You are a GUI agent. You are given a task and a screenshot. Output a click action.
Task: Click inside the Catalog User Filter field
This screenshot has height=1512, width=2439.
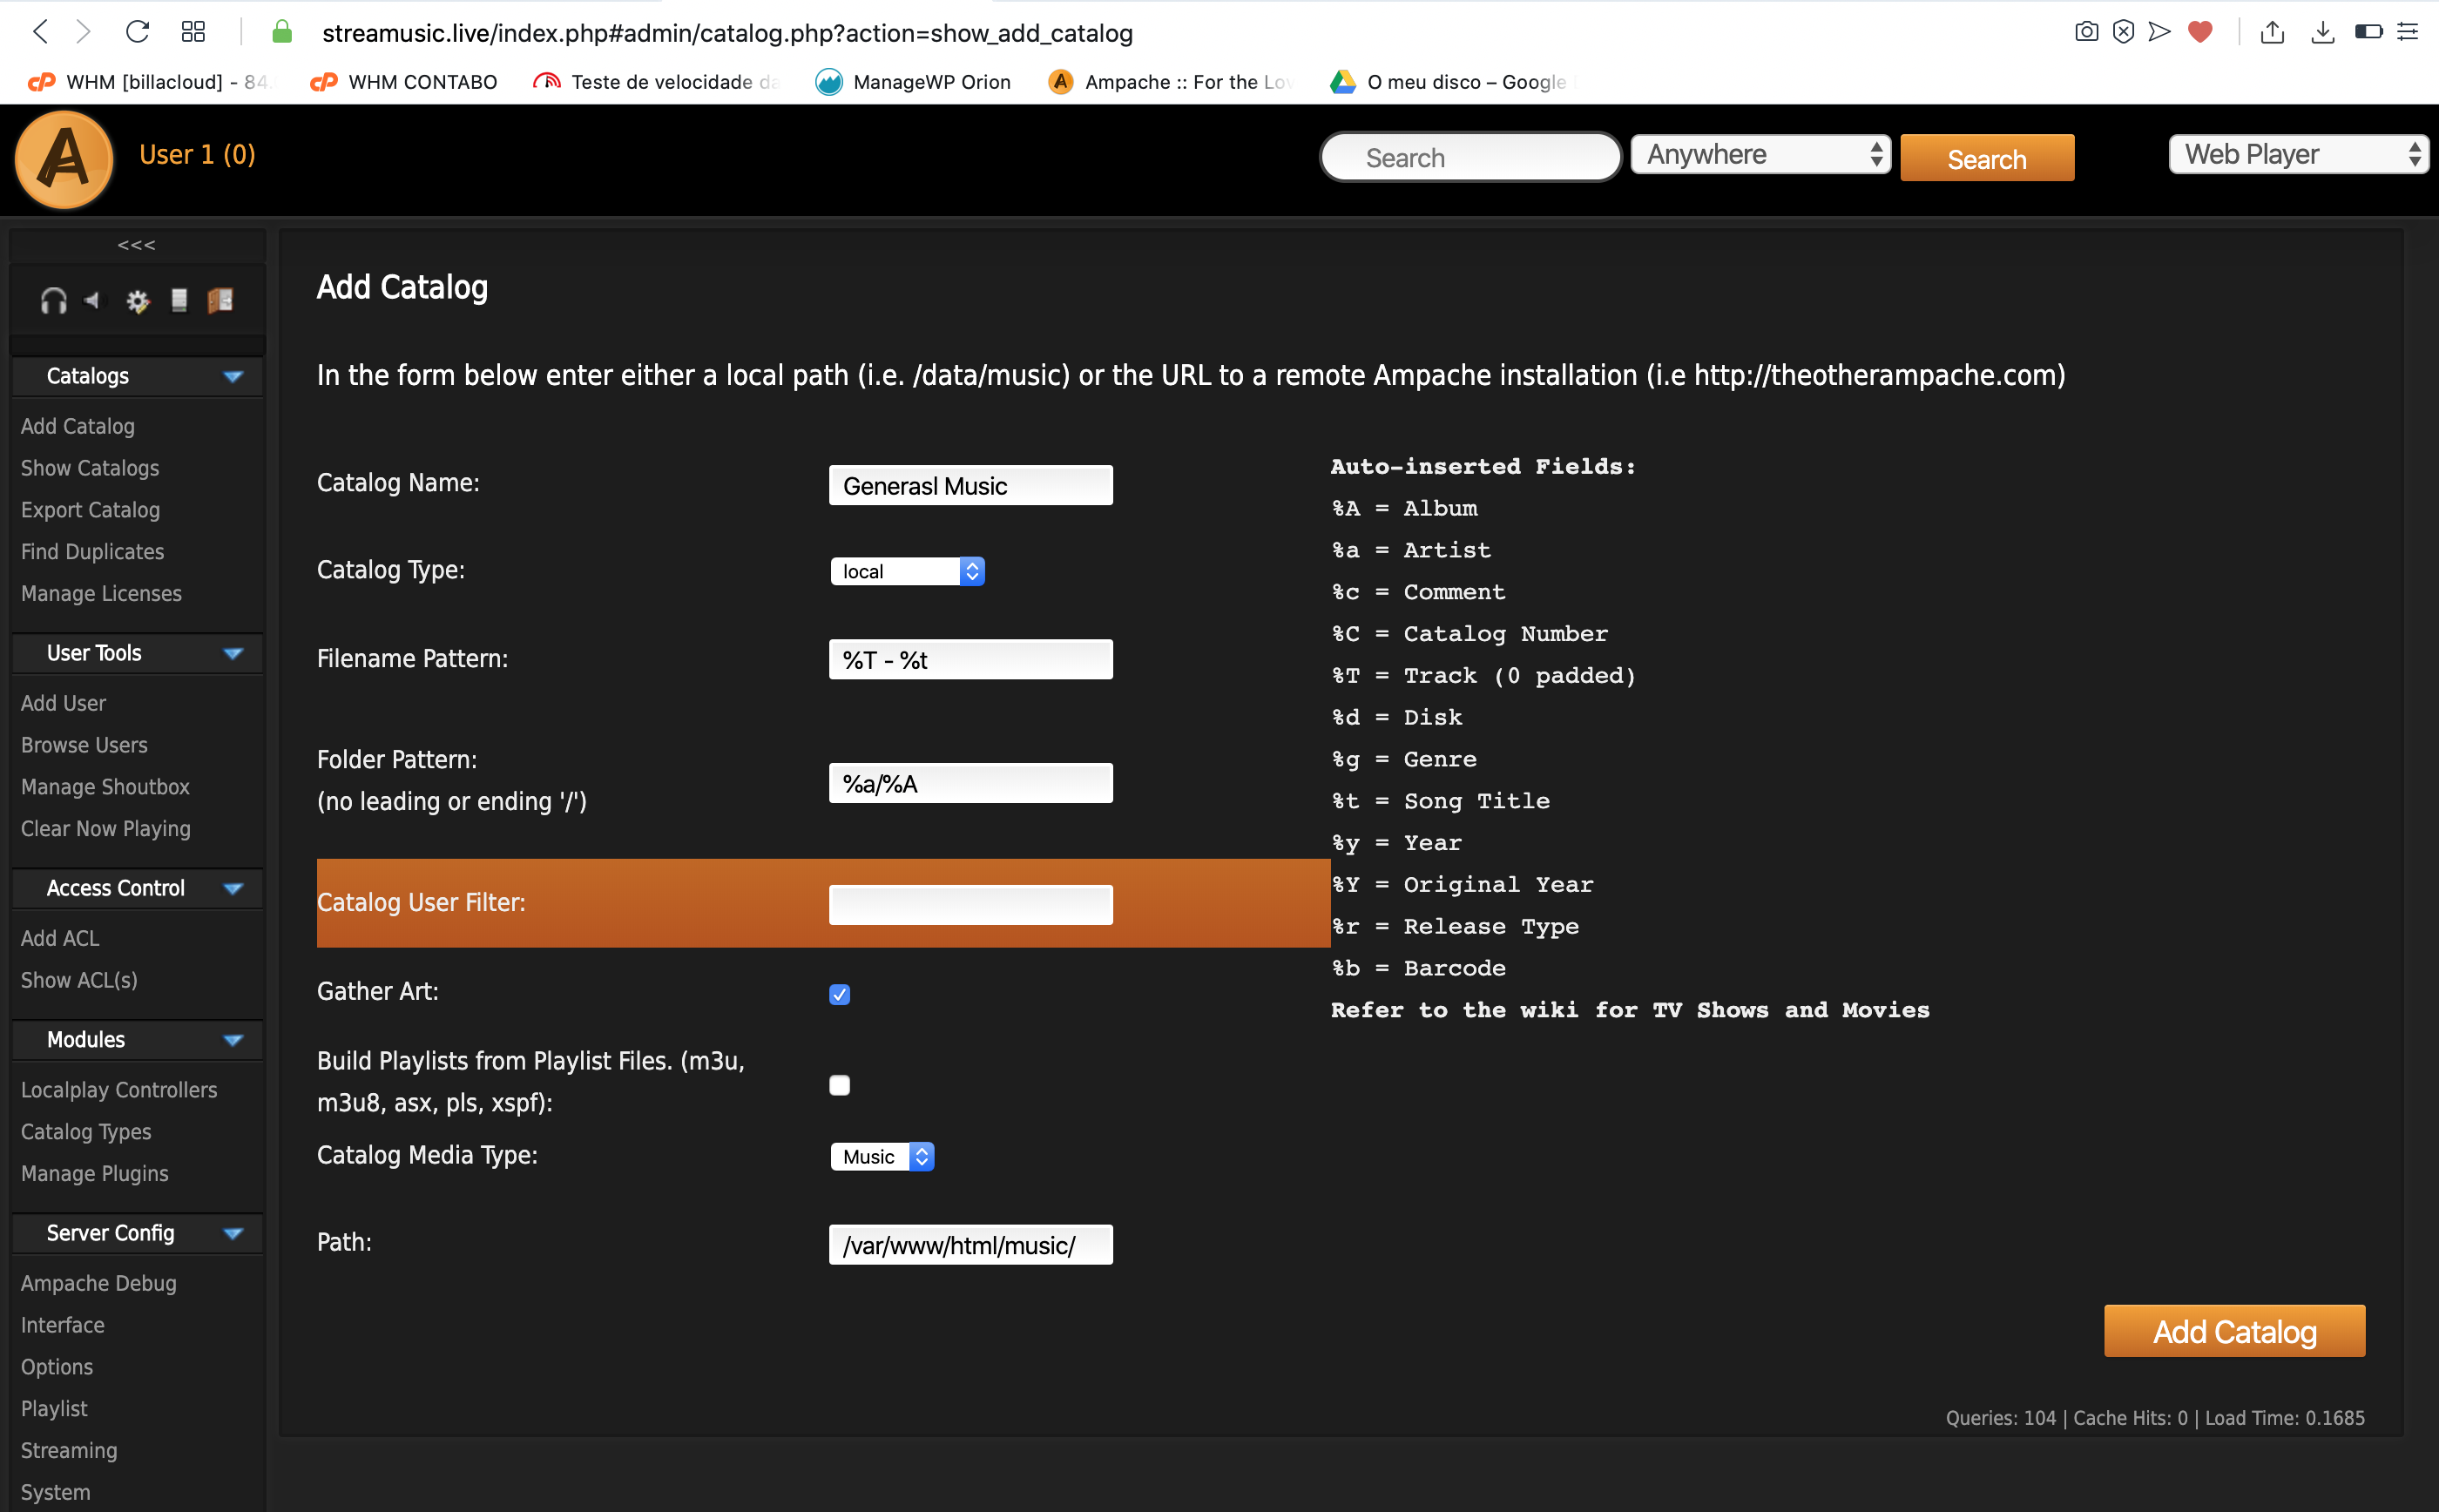[969, 903]
